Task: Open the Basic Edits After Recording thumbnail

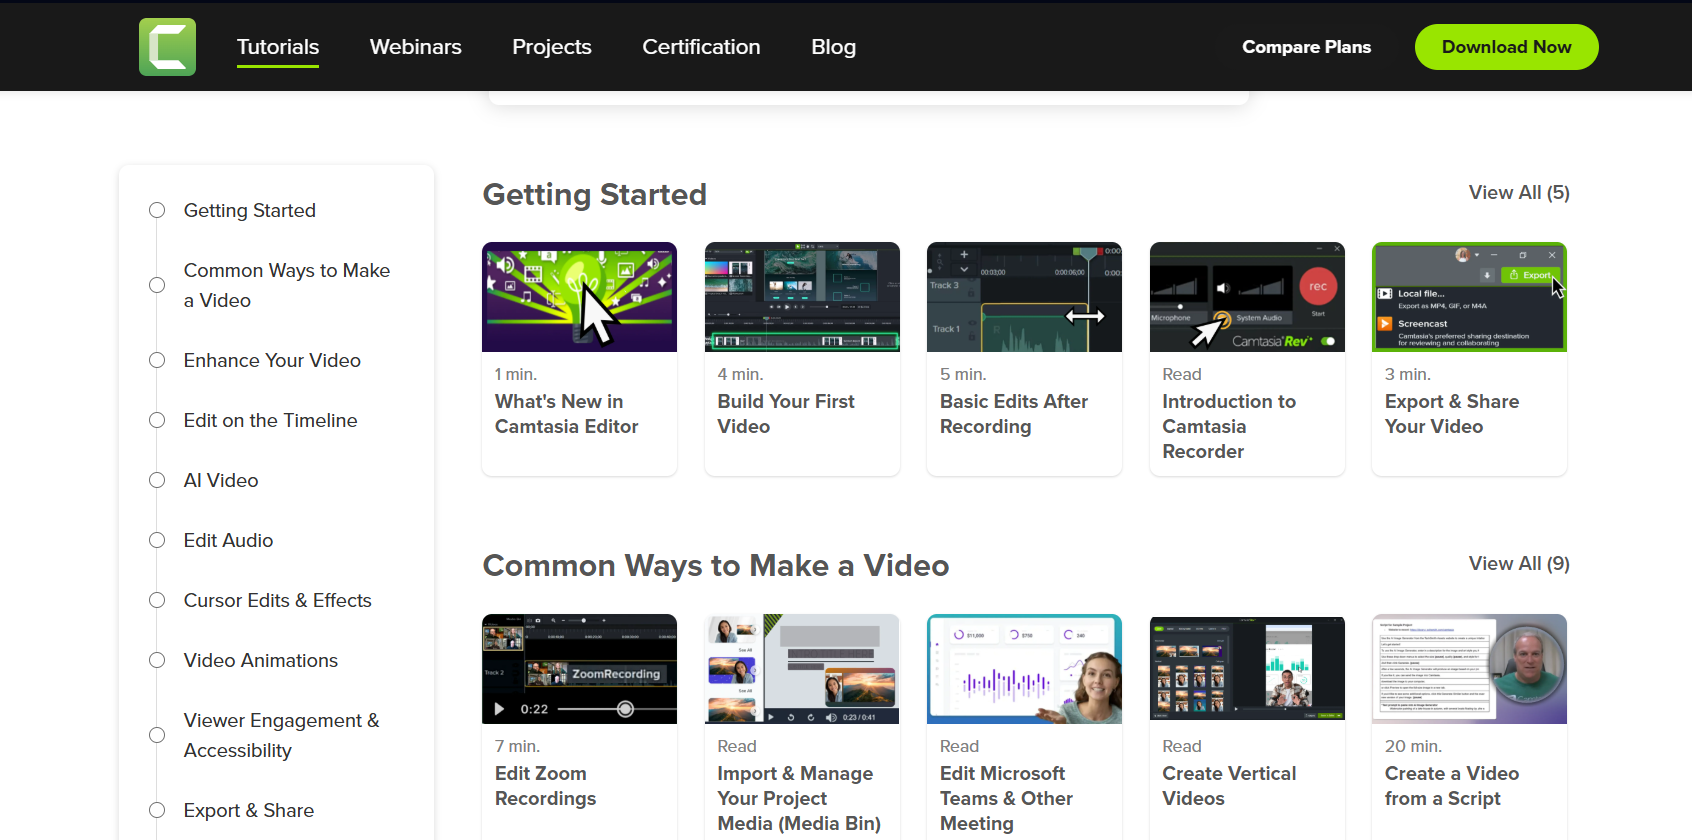Action: [1024, 297]
